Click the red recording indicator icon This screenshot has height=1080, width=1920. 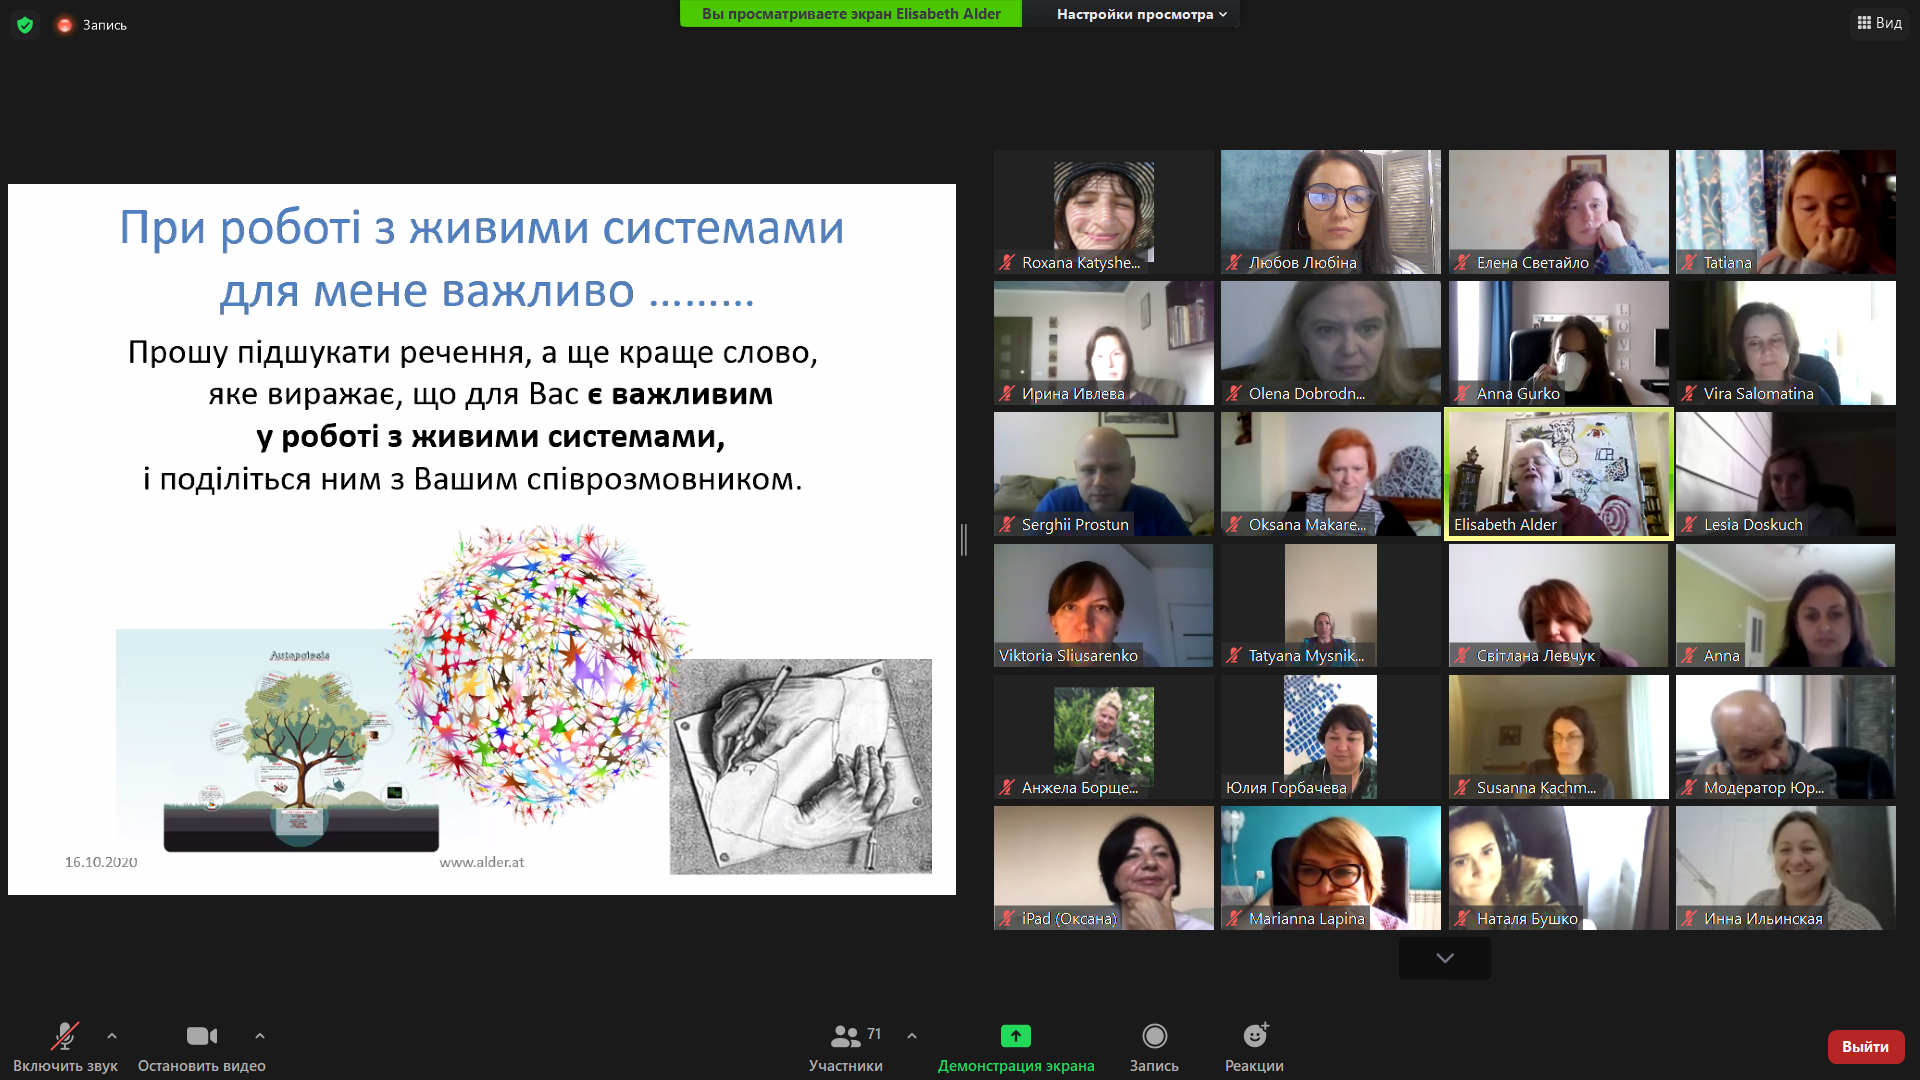(x=65, y=25)
